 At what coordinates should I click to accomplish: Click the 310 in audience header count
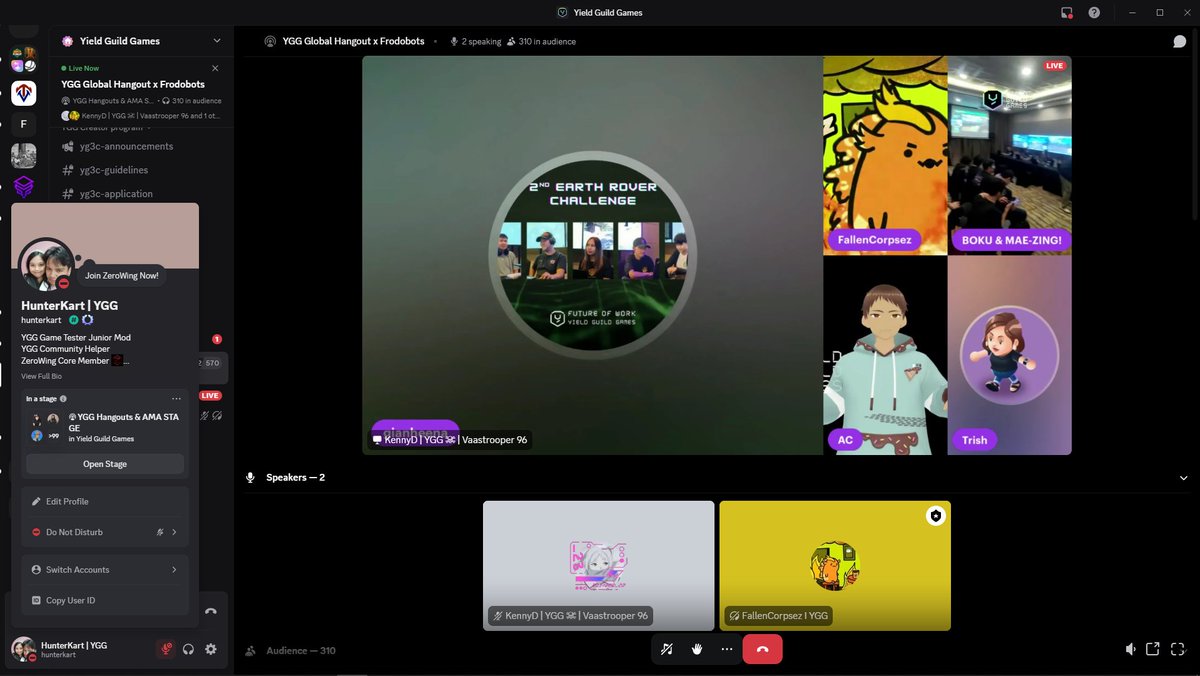click(x=541, y=42)
